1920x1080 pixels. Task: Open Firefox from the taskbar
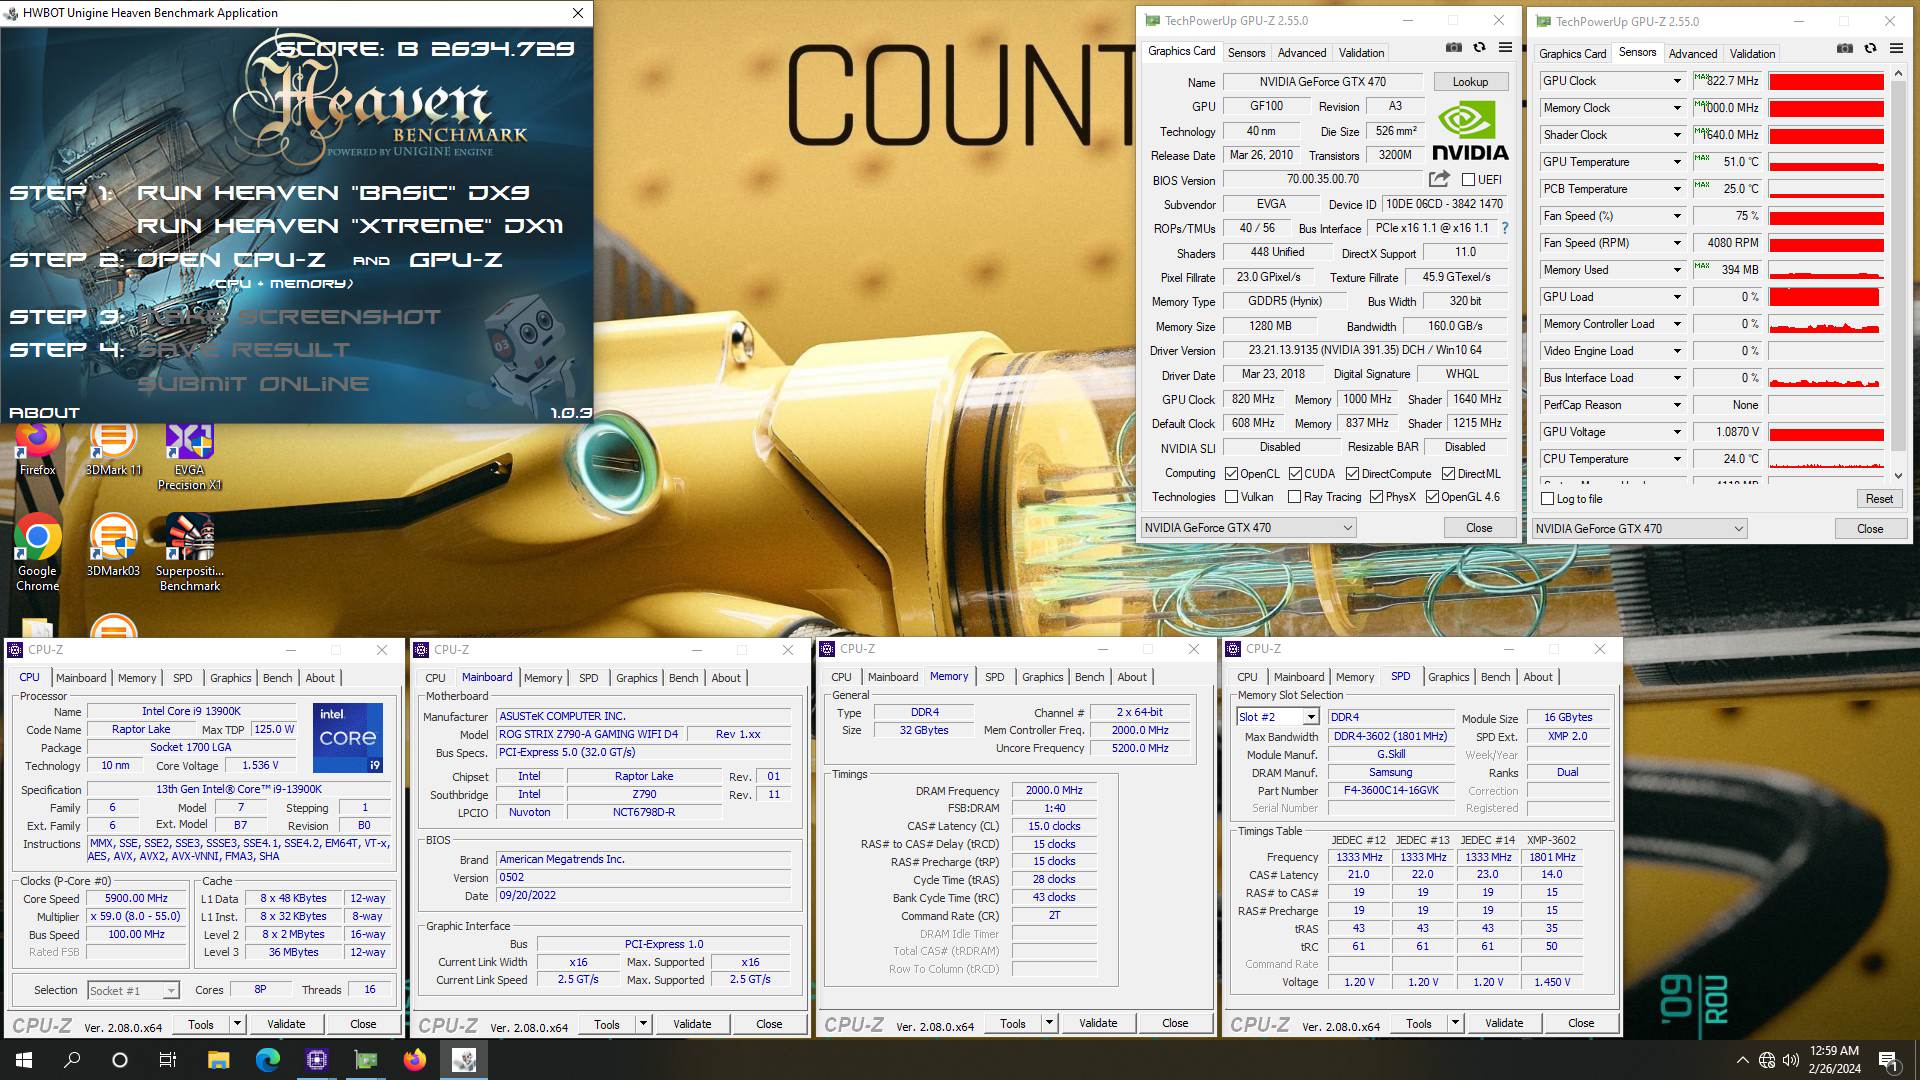(x=414, y=1060)
